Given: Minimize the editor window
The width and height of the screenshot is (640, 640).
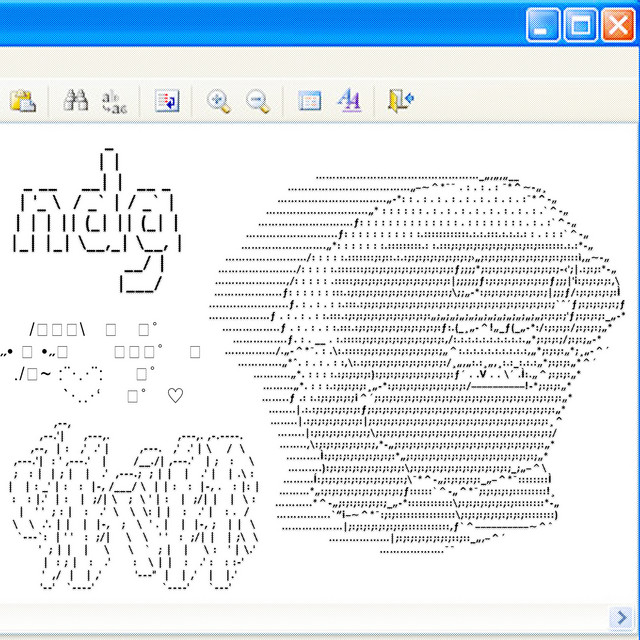Looking at the screenshot, I should click(545, 25).
